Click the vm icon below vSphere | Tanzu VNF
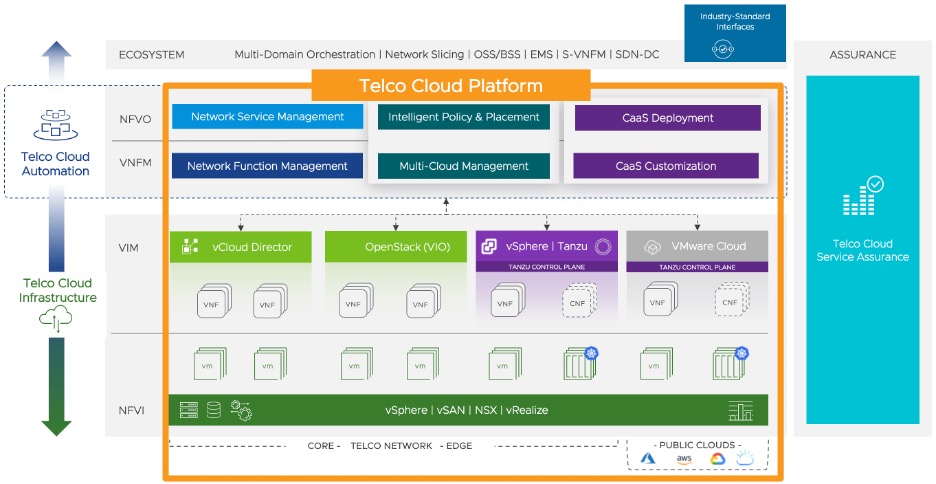The height and width of the screenshot is (484, 936). tap(504, 364)
